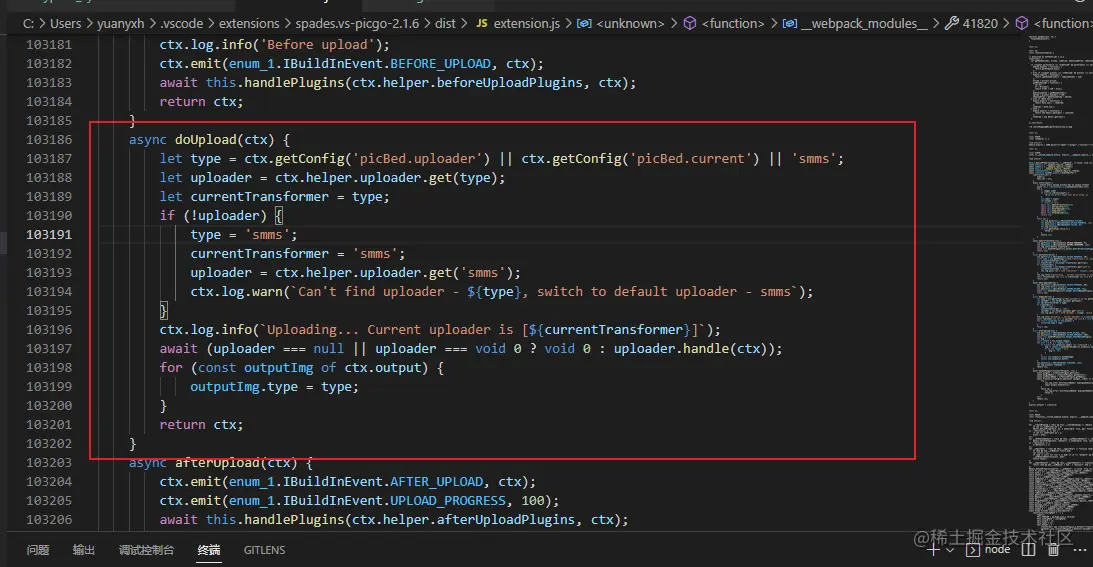
Task: Open the panel's more actions menu
Action: (1080, 550)
